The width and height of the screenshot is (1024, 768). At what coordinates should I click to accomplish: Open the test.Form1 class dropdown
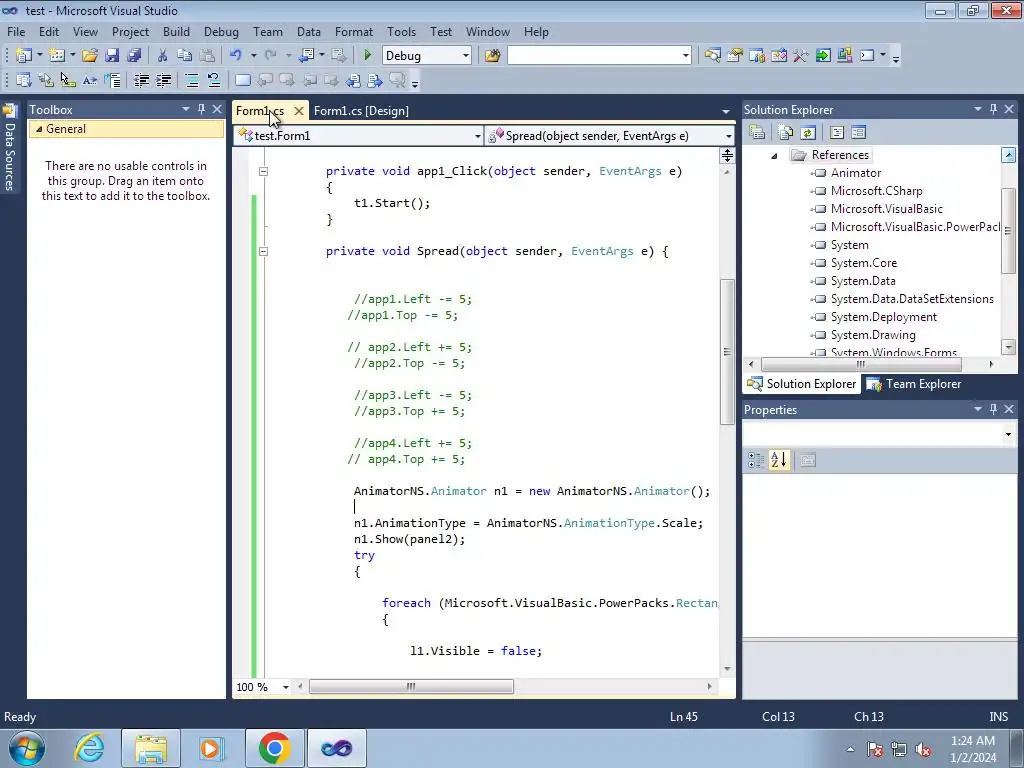pos(477,136)
